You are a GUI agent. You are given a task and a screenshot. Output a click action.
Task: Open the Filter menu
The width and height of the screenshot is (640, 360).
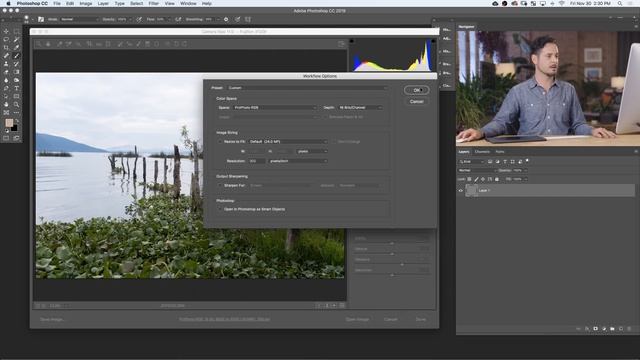click(x=153, y=3)
